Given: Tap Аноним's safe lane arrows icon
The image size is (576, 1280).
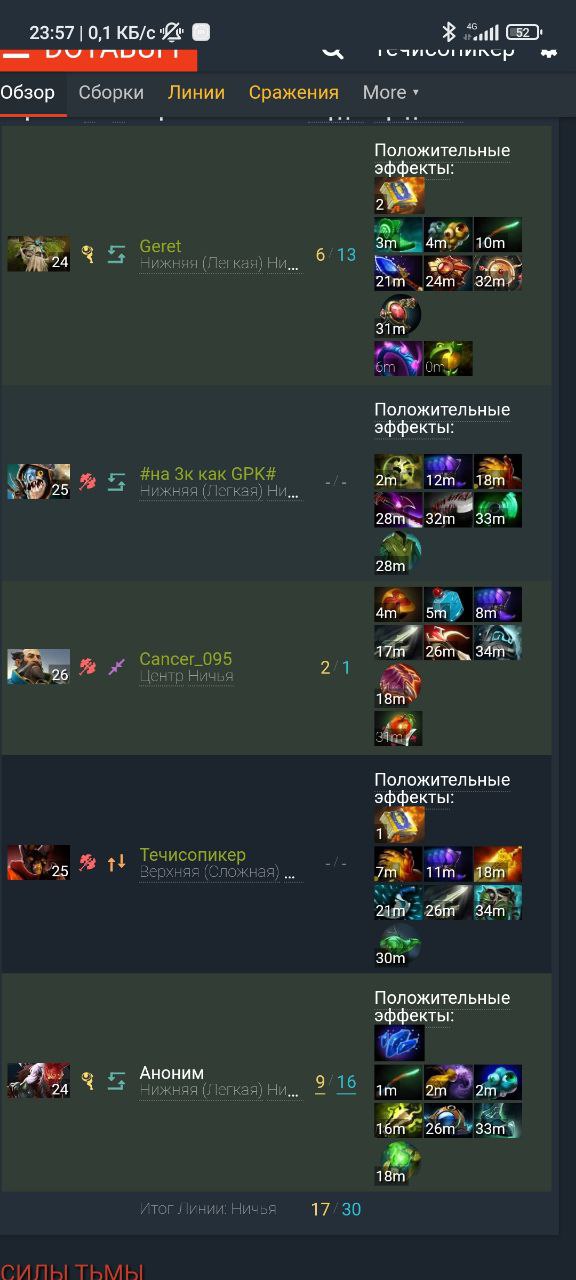Looking at the screenshot, I should point(117,1081).
